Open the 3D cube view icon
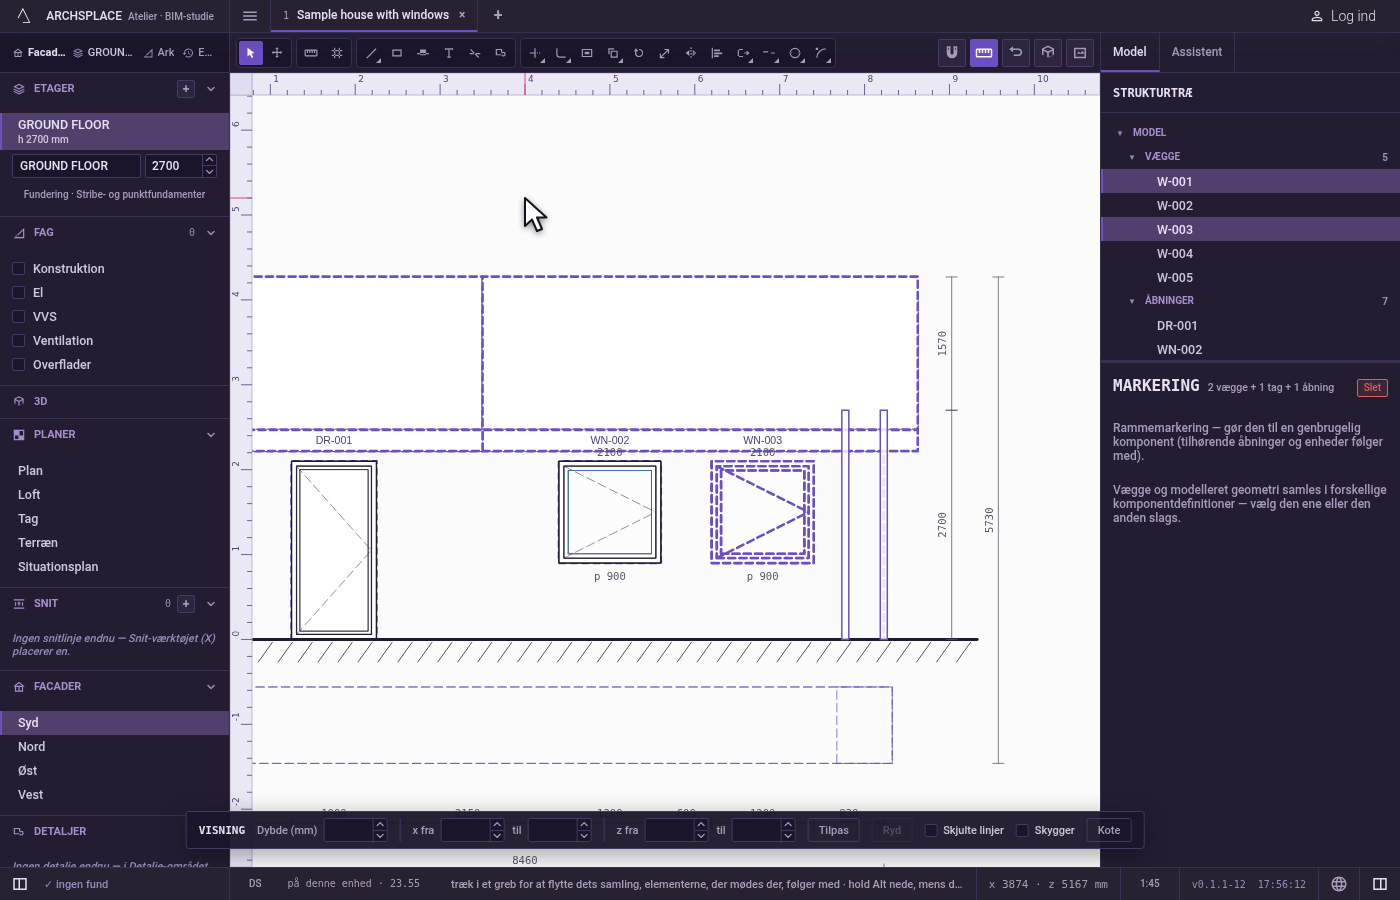 coord(1048,53)
